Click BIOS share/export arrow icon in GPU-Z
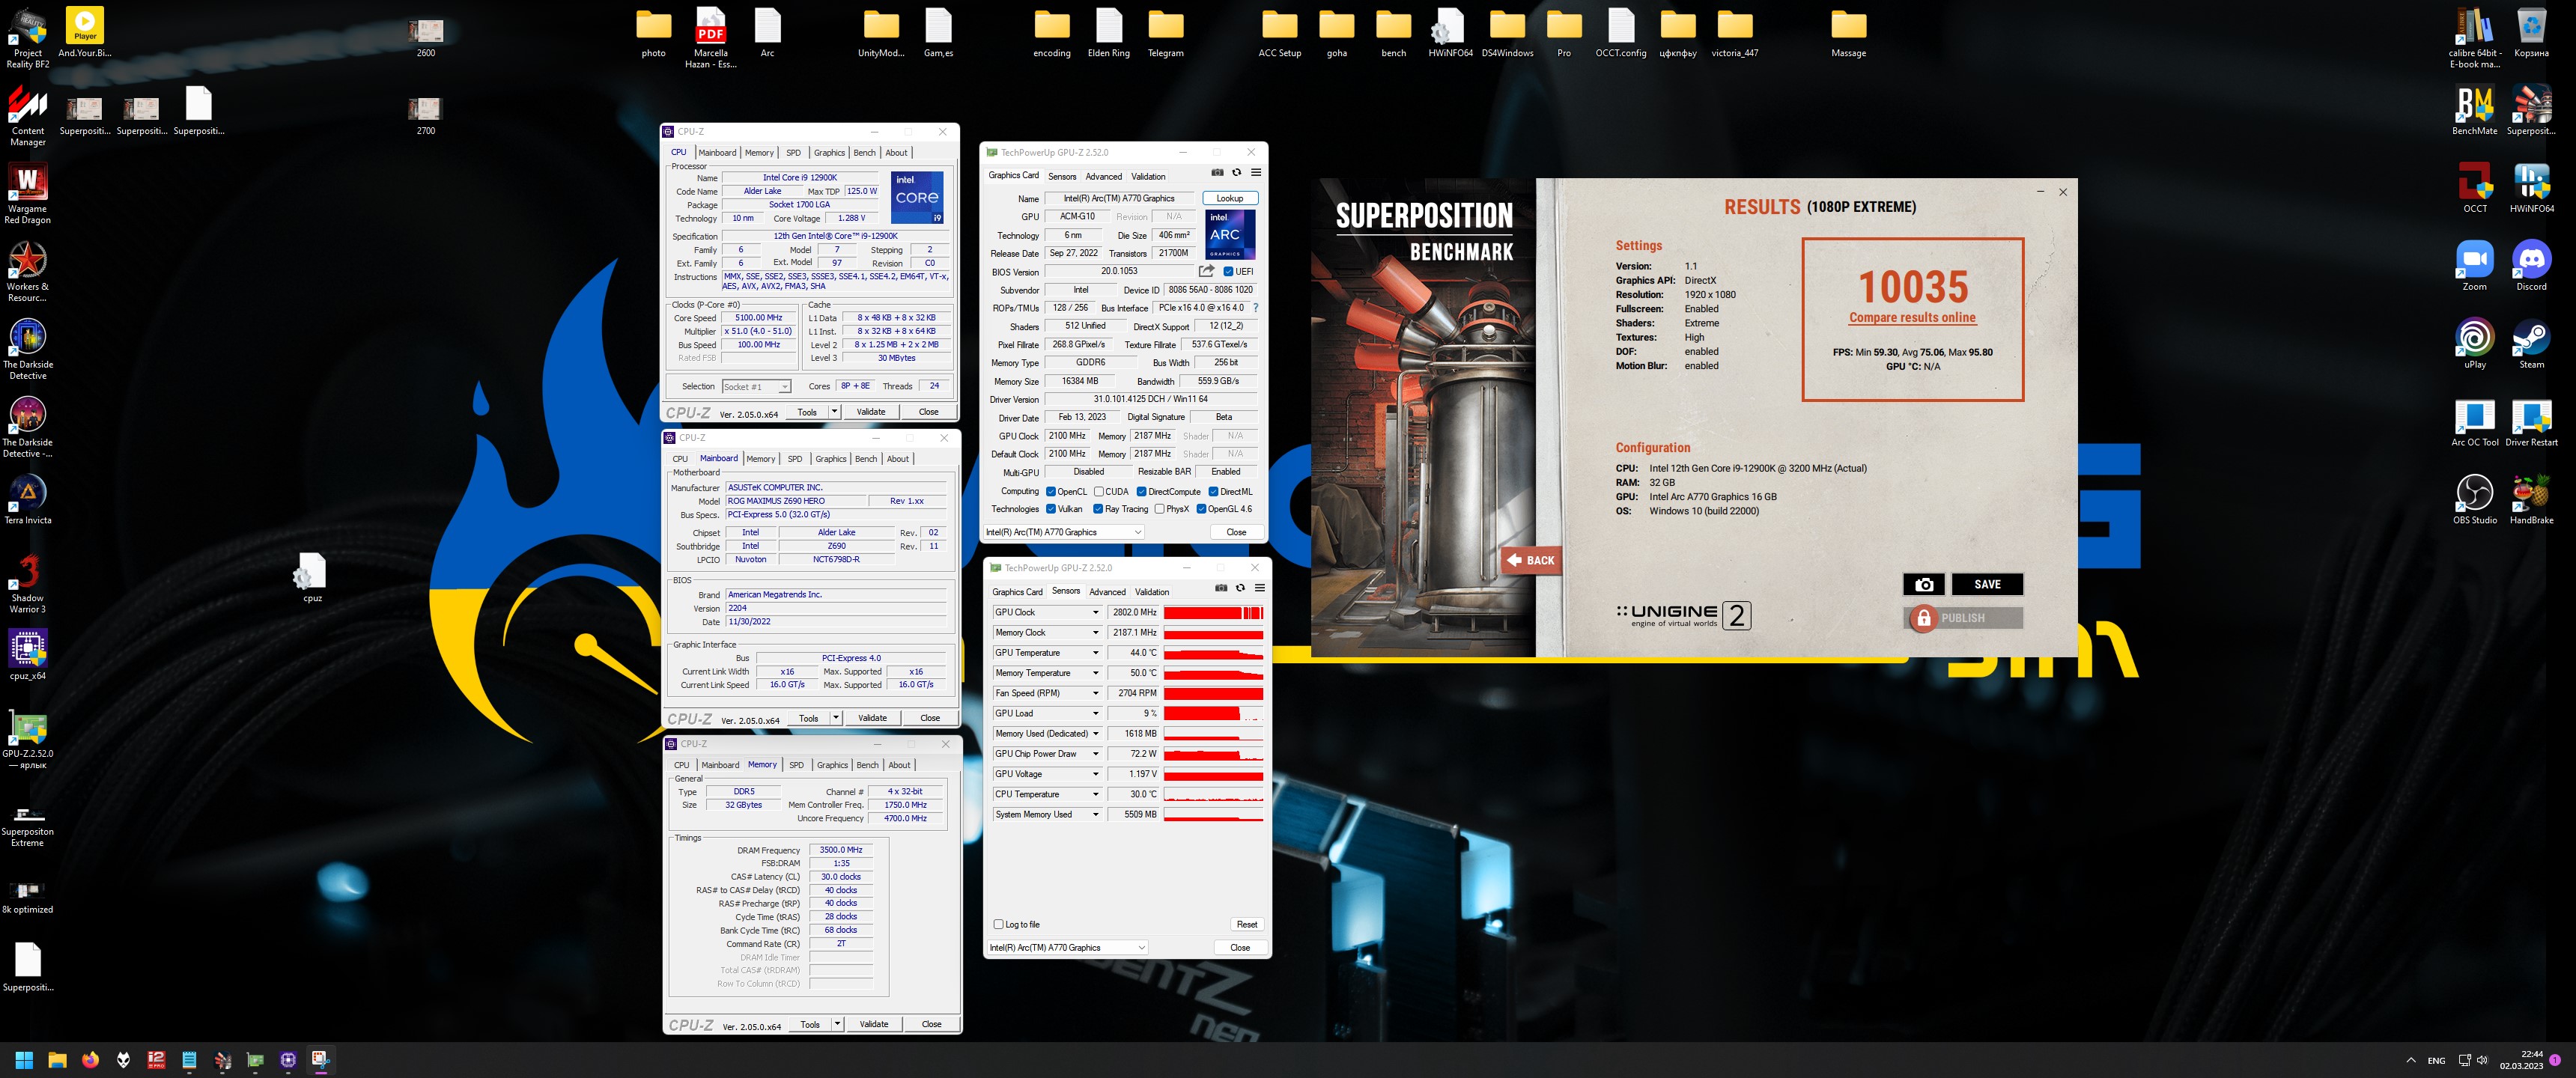 coord(1206,271)
